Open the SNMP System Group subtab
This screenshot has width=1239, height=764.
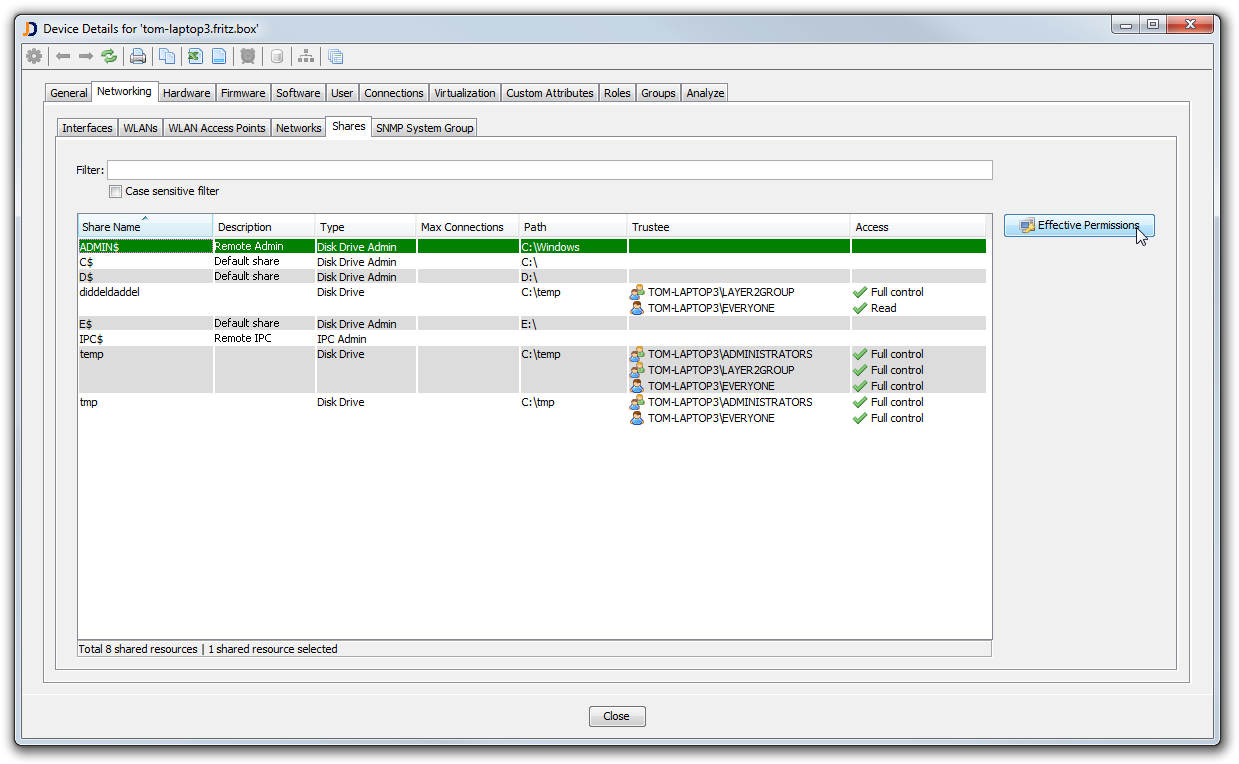tap(424, 127)
